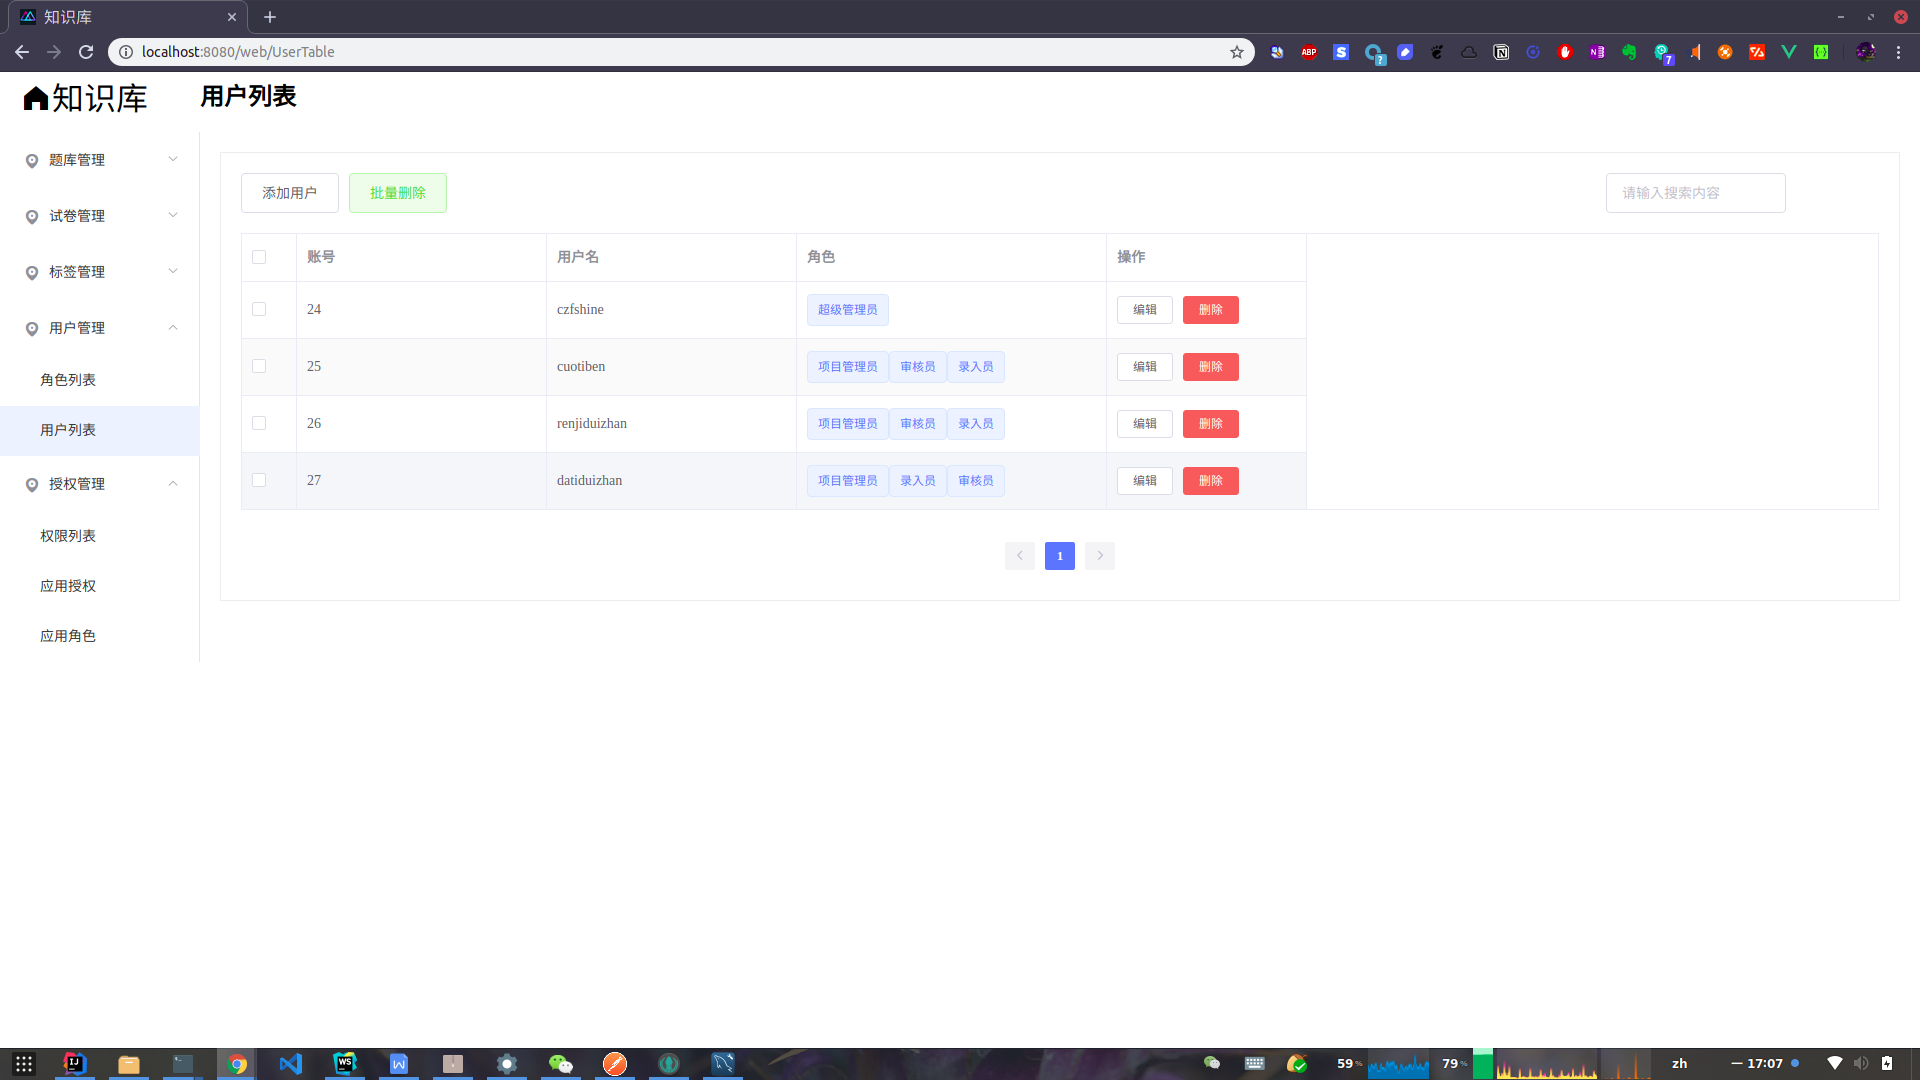Click the ABP adblock extension icon
Viewport: 1920px width, 1080px height.
coord(1309,52)
